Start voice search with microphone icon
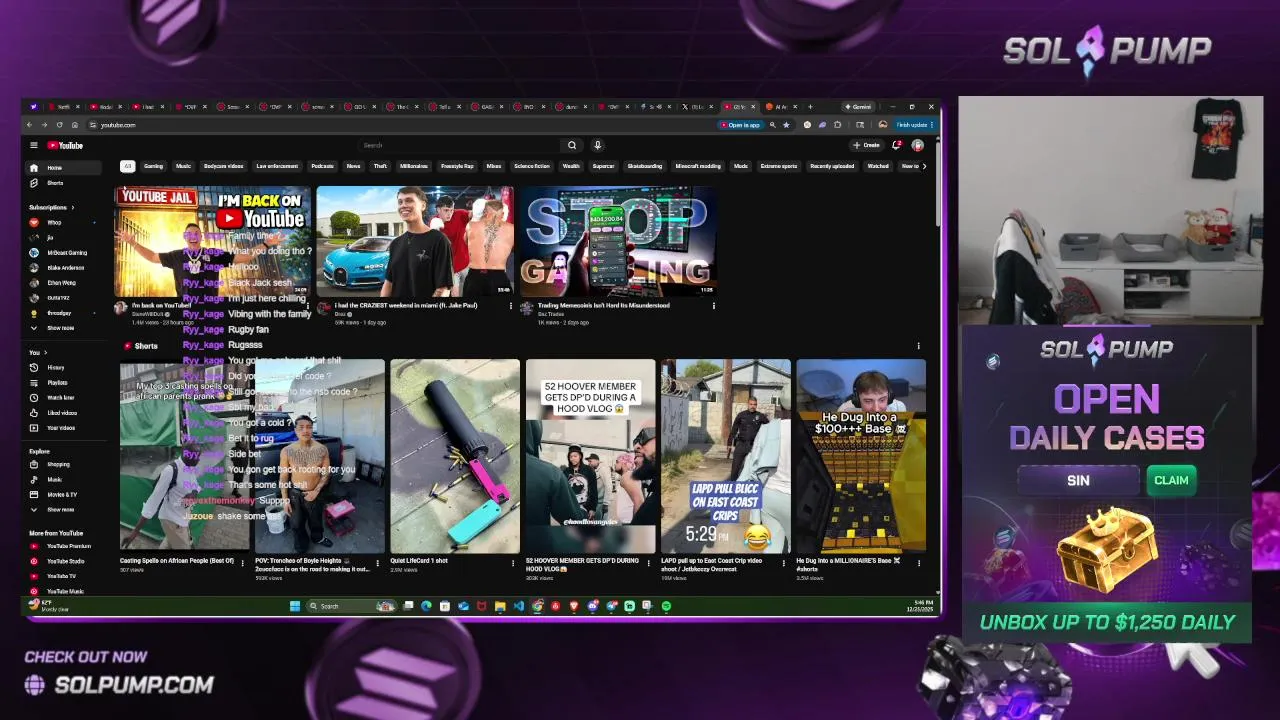This screenshot has width=1280, height=720. click(597, 145)
